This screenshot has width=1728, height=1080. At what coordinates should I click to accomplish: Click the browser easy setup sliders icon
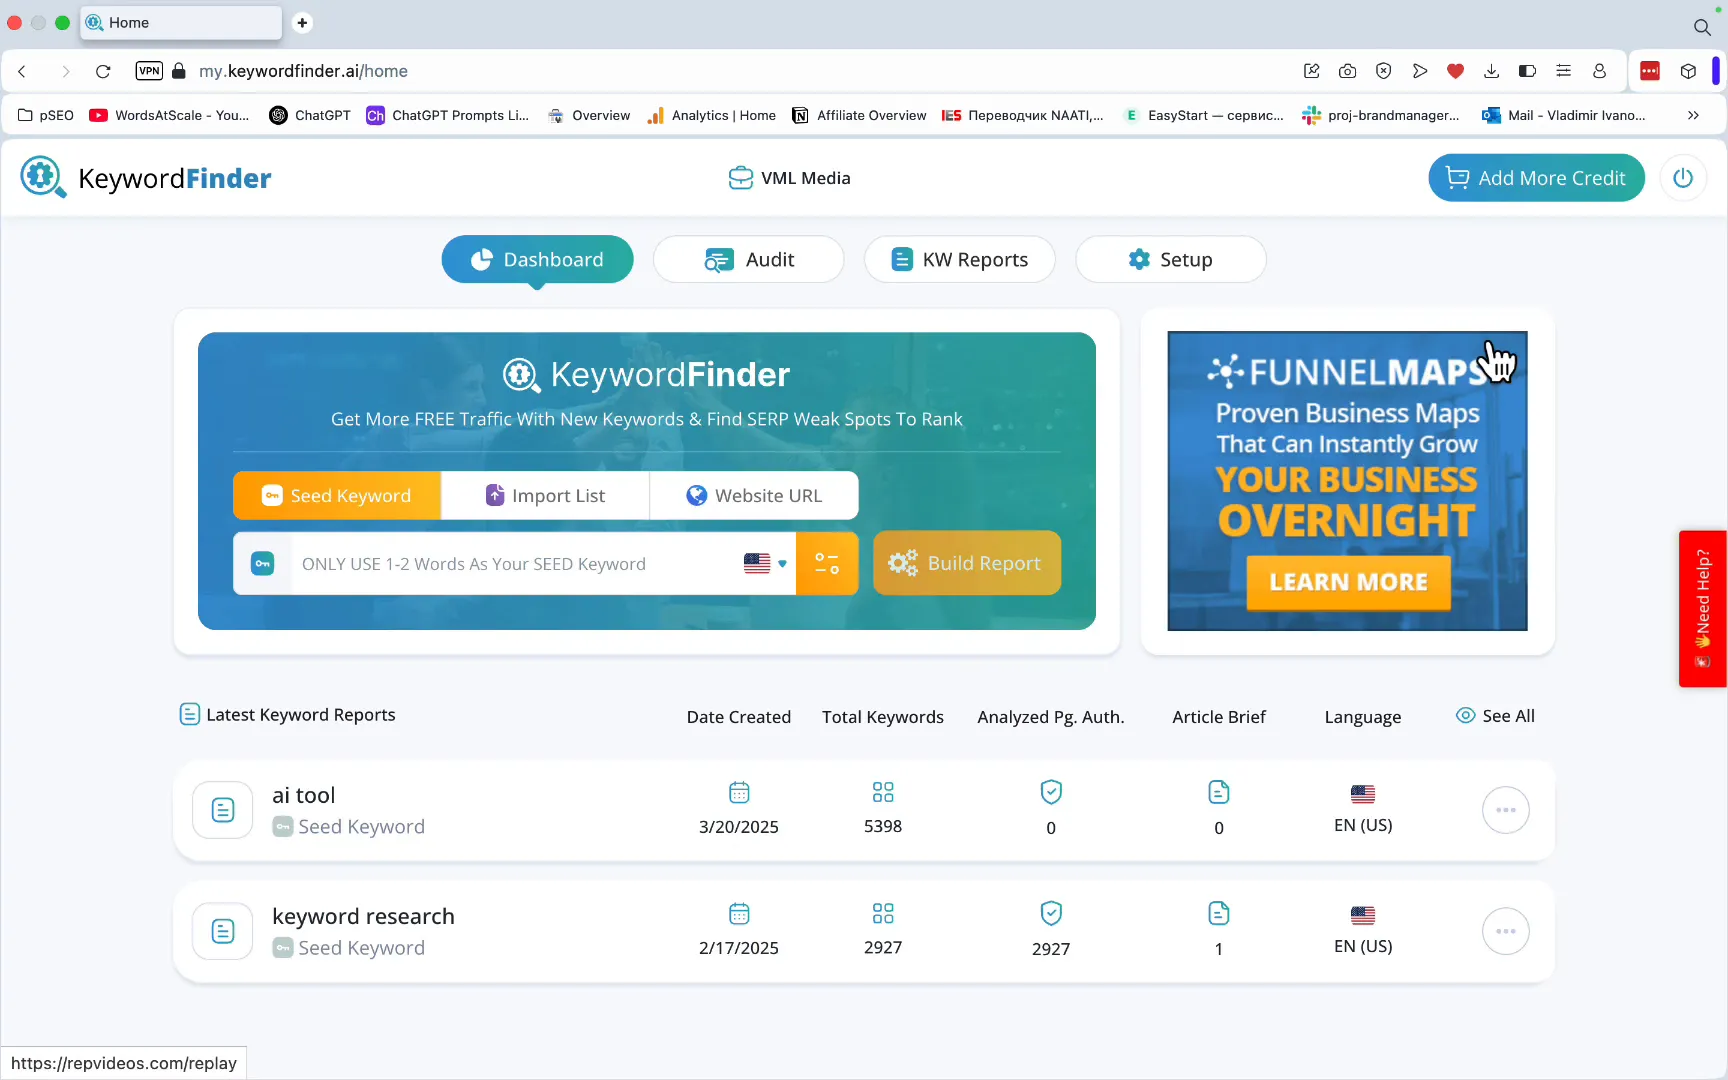1563,71
